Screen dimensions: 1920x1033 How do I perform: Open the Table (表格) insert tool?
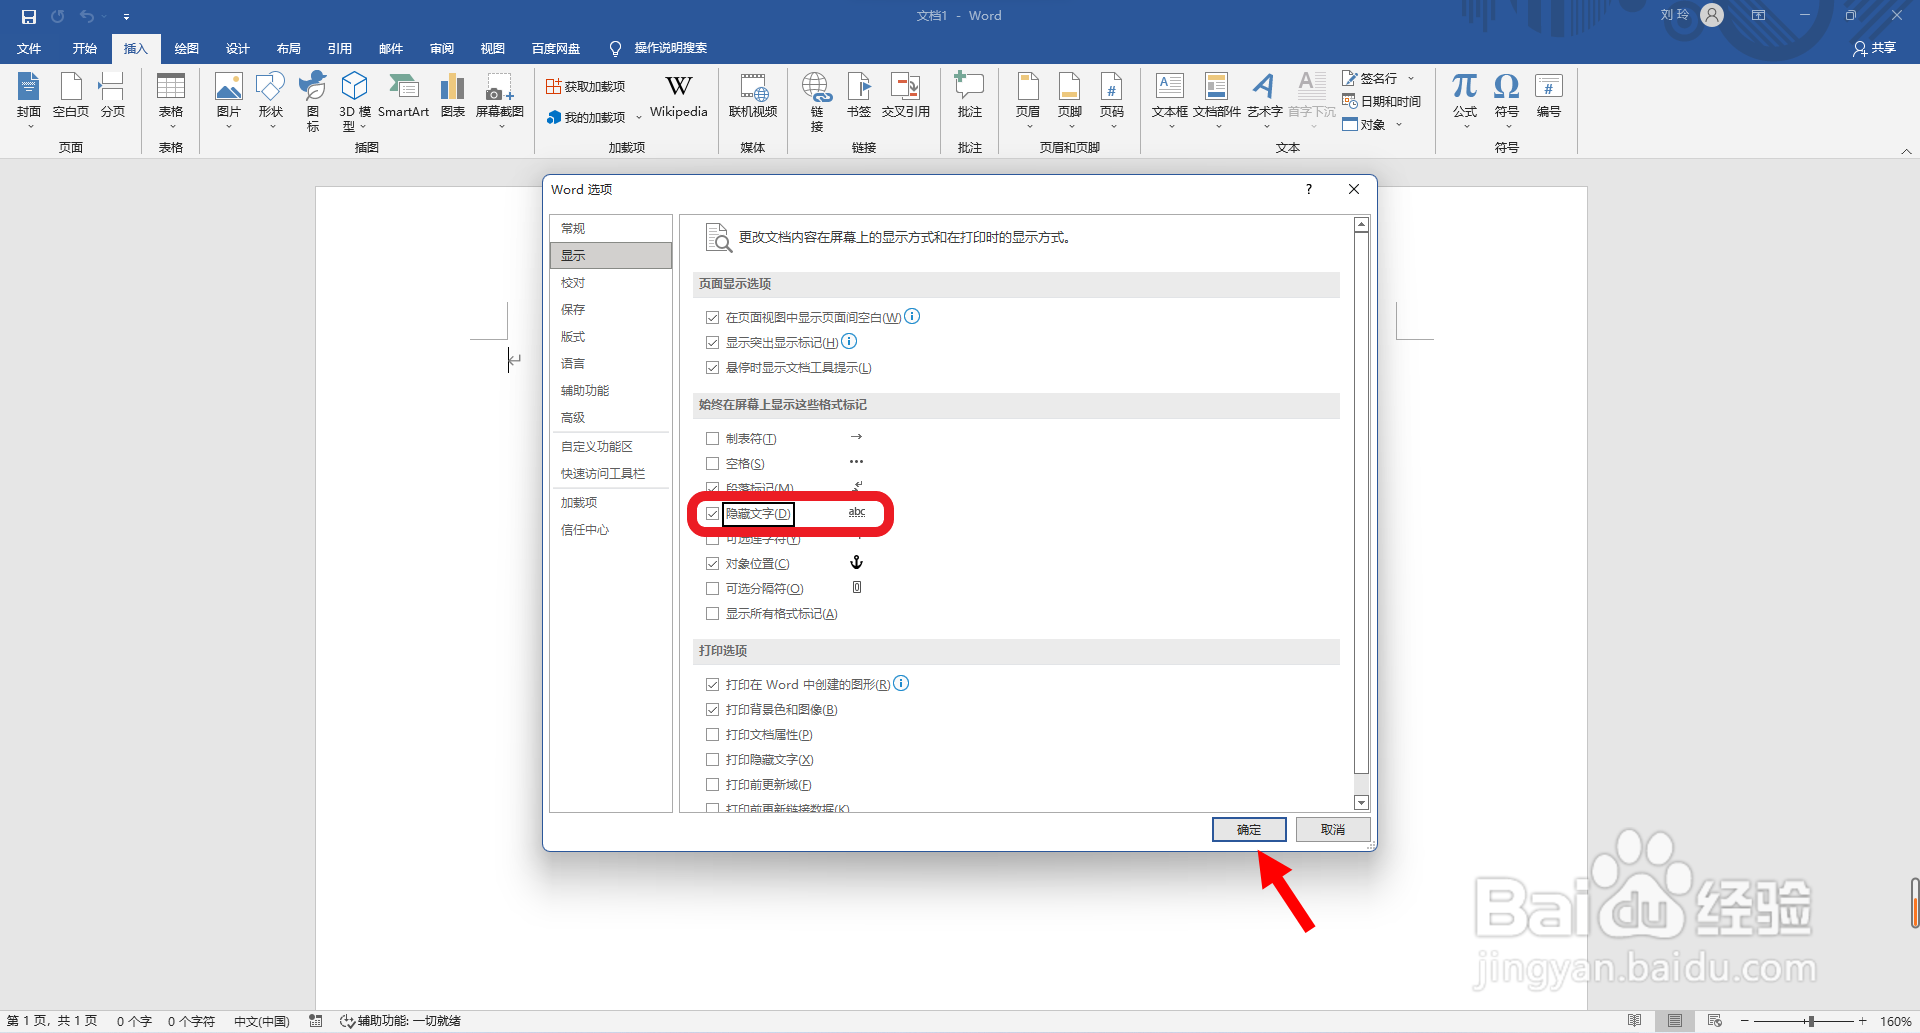[171, 100]
